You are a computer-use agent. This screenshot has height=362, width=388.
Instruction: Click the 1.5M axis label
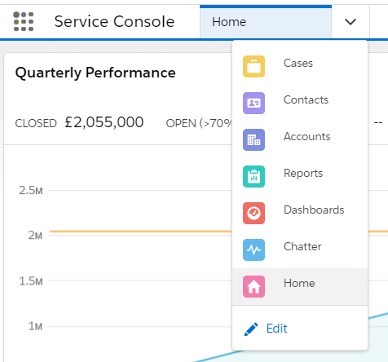31,281
